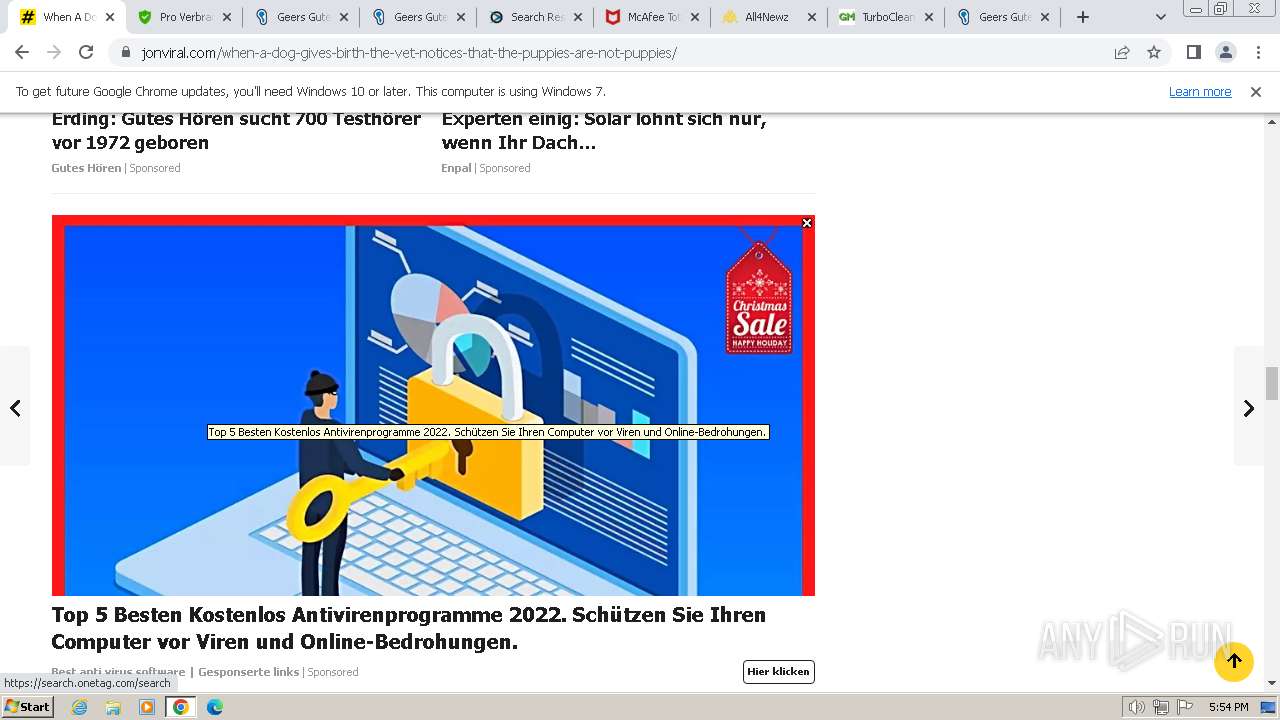The height and width of the screenshot is (720, 1280).
Task: Click the Gesponserte links label
Action: 248,672
